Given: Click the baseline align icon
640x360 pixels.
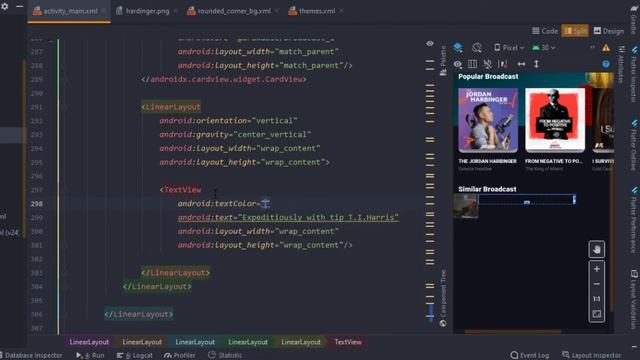Looking at the screenshot, I should click(x=503, y=64).
